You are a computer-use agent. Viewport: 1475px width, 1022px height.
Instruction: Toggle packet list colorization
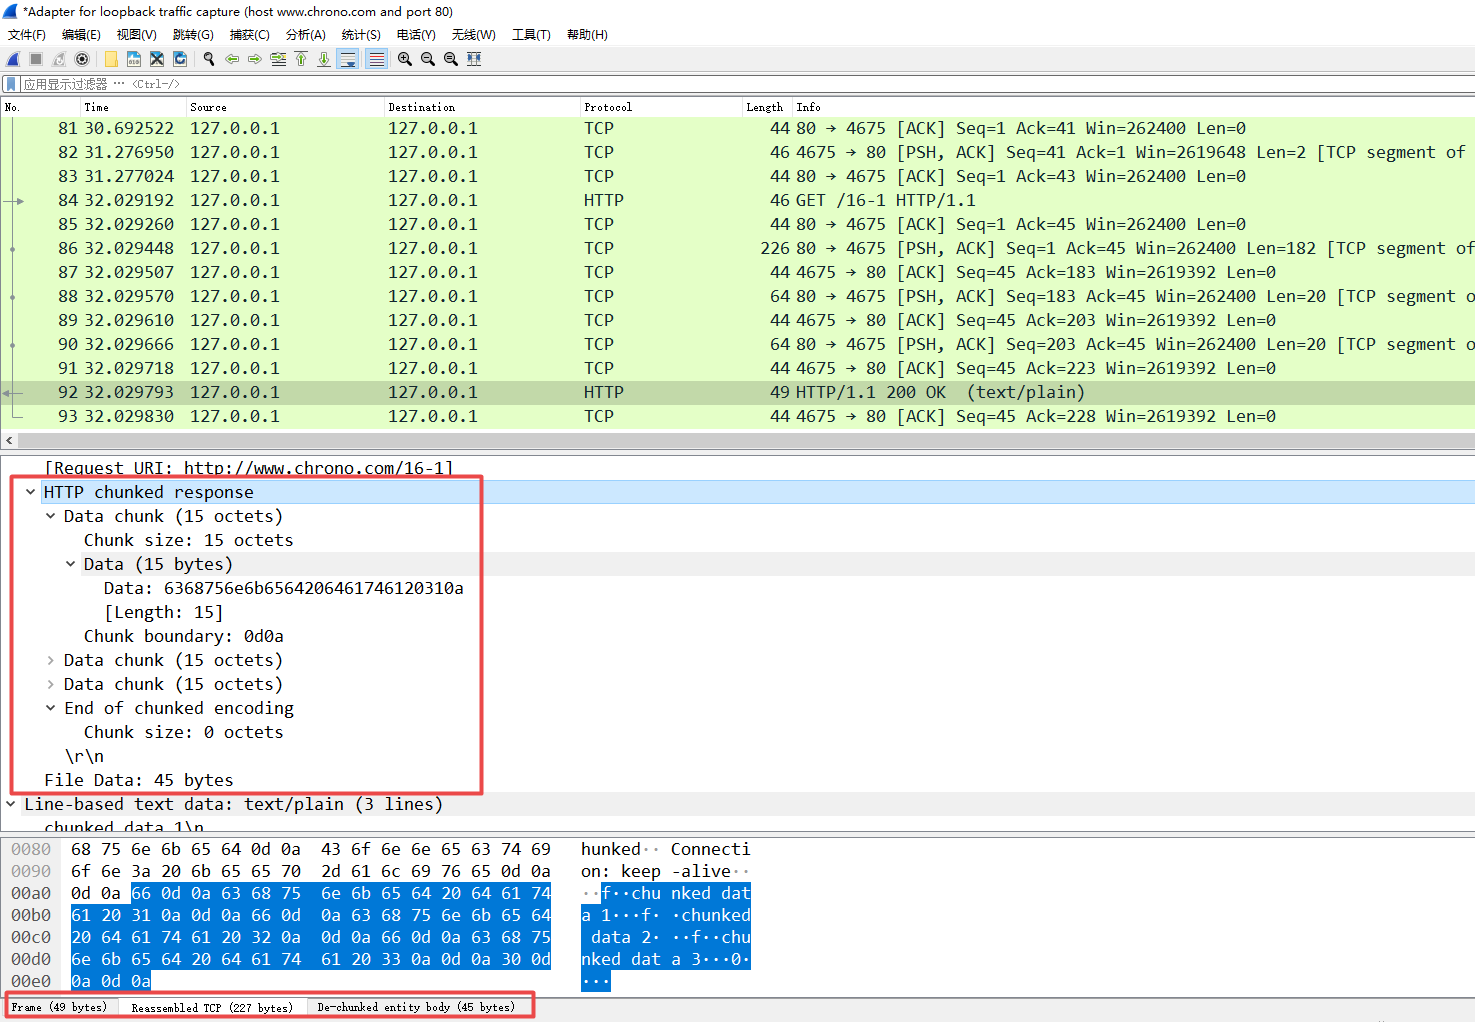[376, 59]
